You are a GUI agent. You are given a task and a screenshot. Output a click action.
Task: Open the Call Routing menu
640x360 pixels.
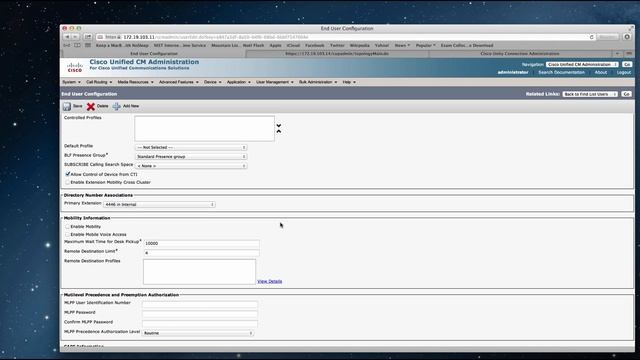(99, 82)
